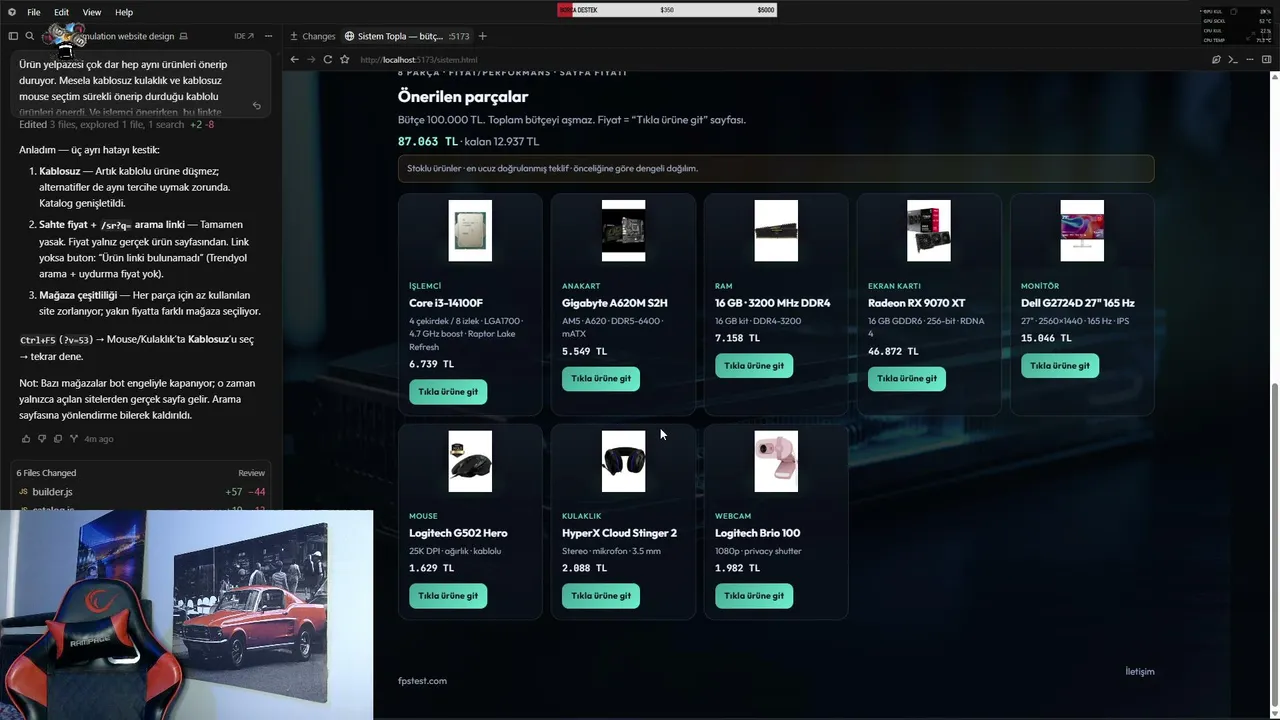
Task: Copy the assistant response
Action: (58, 439)
